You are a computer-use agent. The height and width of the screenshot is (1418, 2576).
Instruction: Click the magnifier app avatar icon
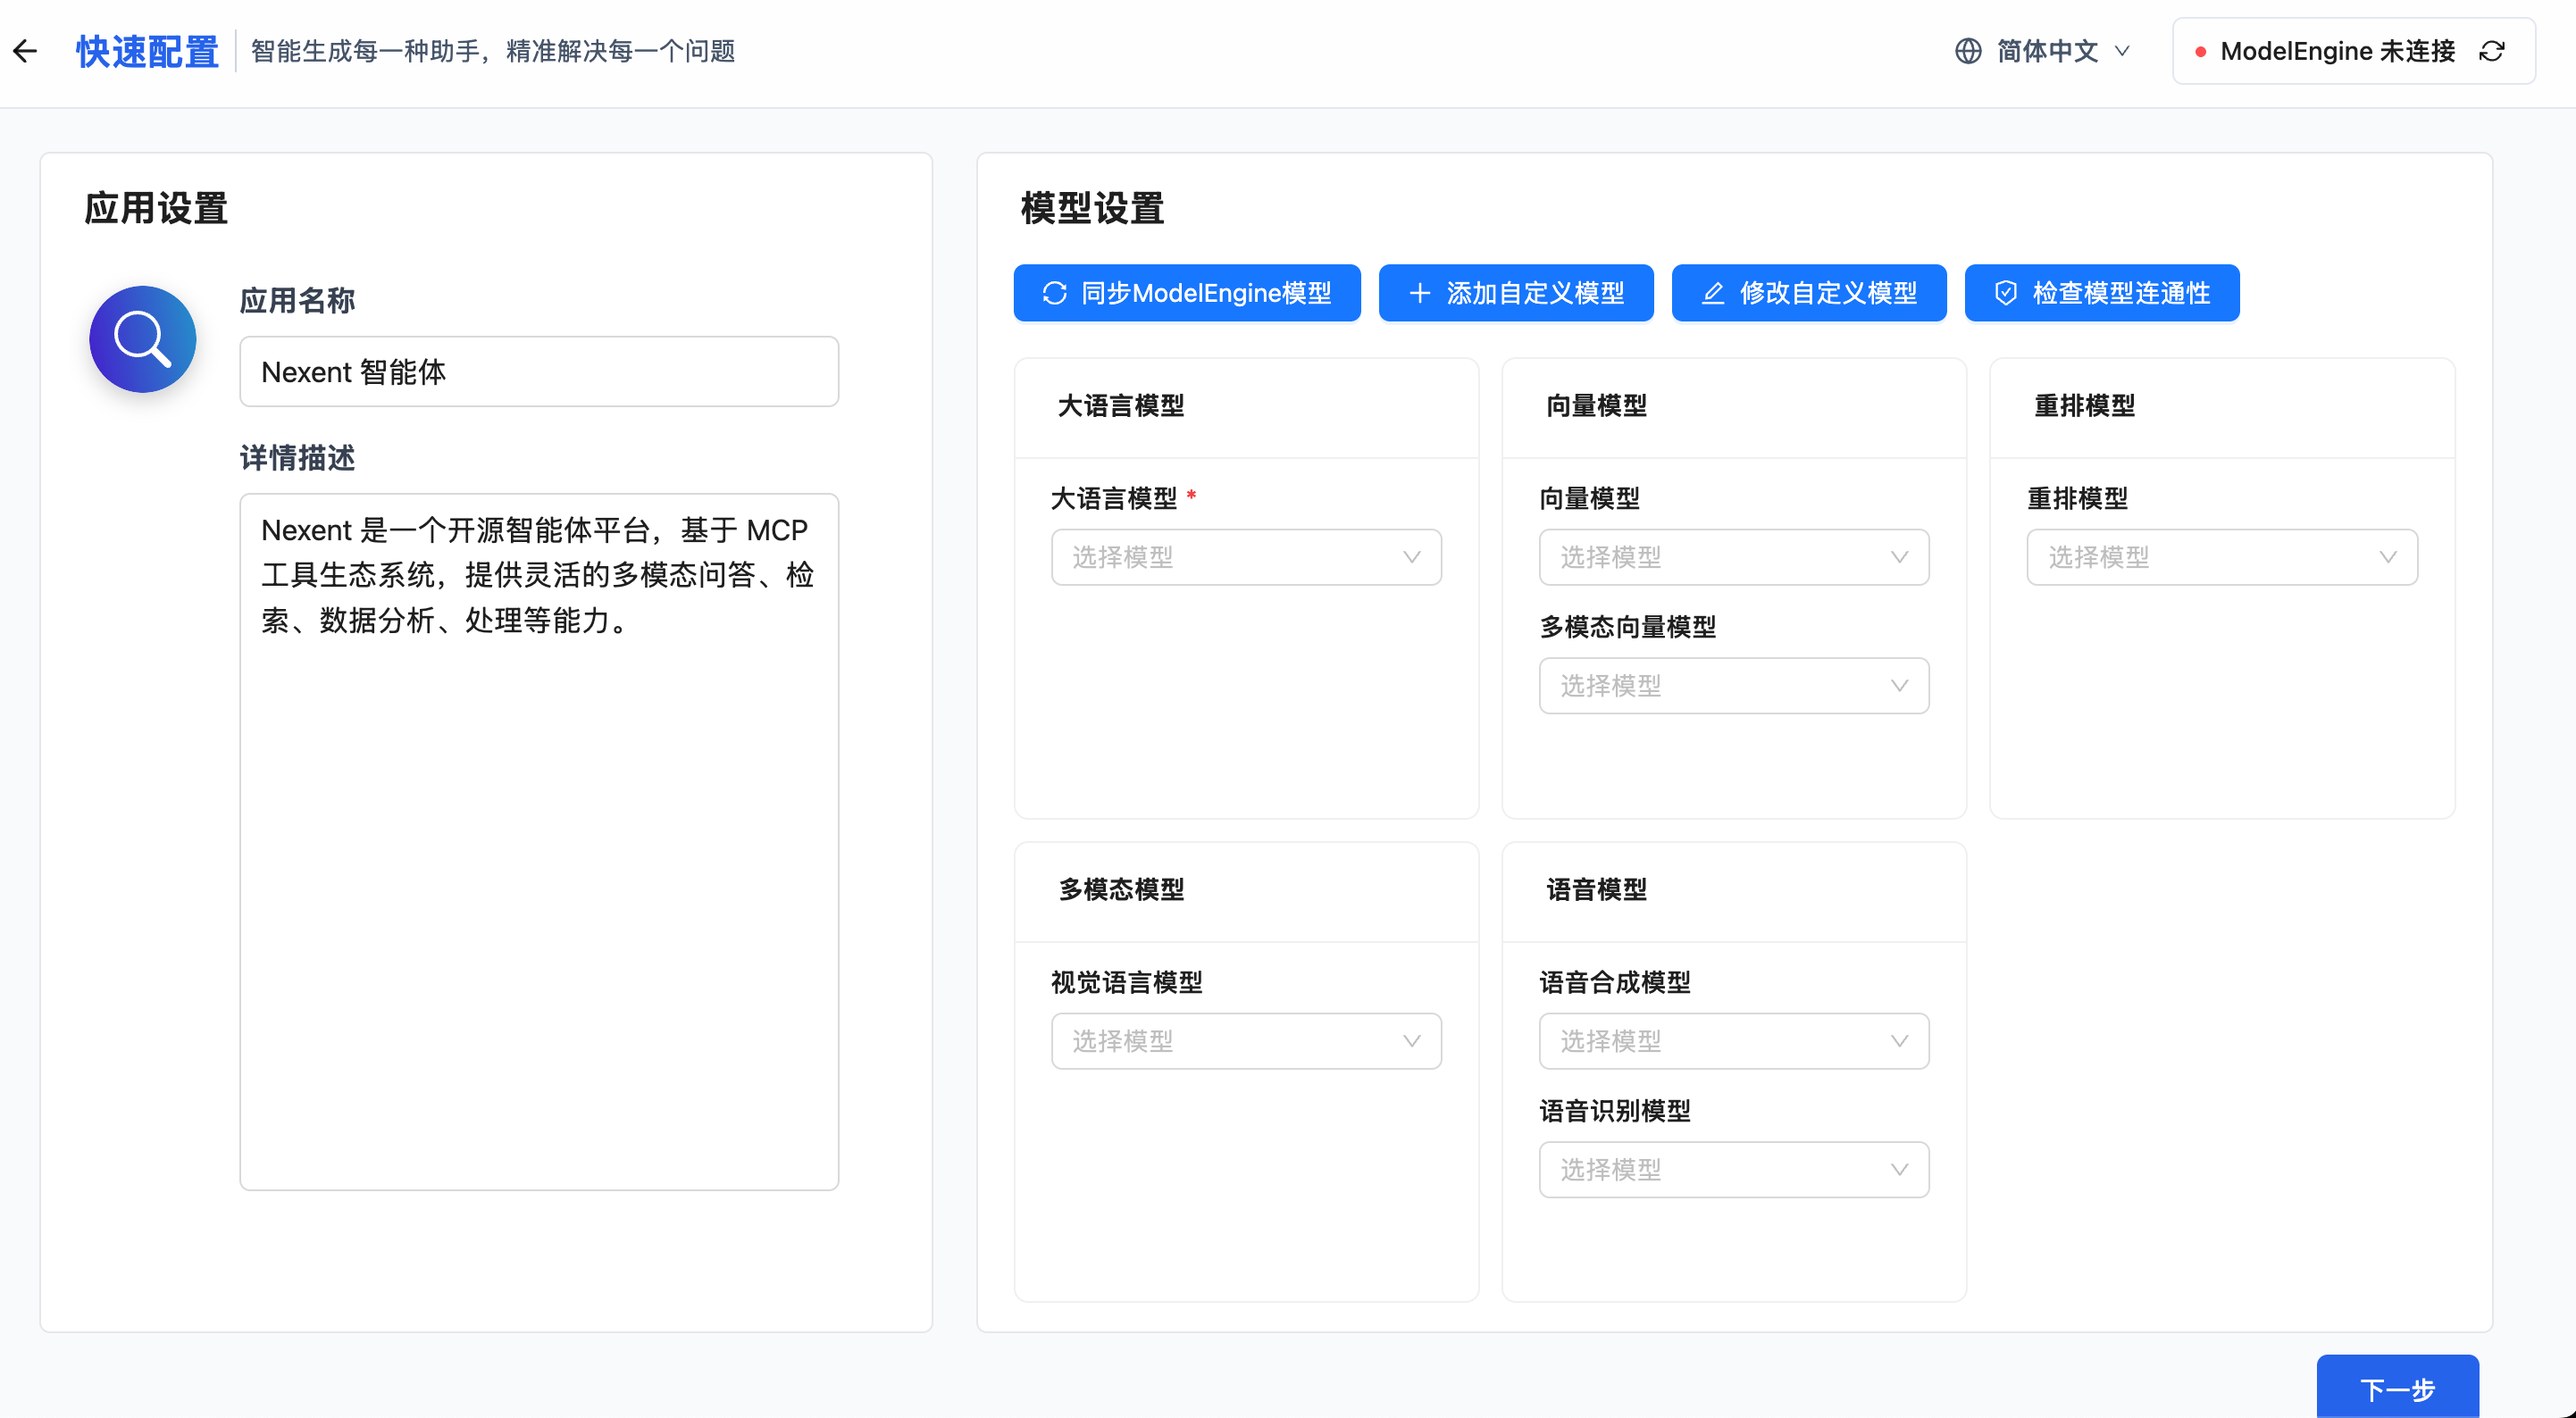point(142,339)
